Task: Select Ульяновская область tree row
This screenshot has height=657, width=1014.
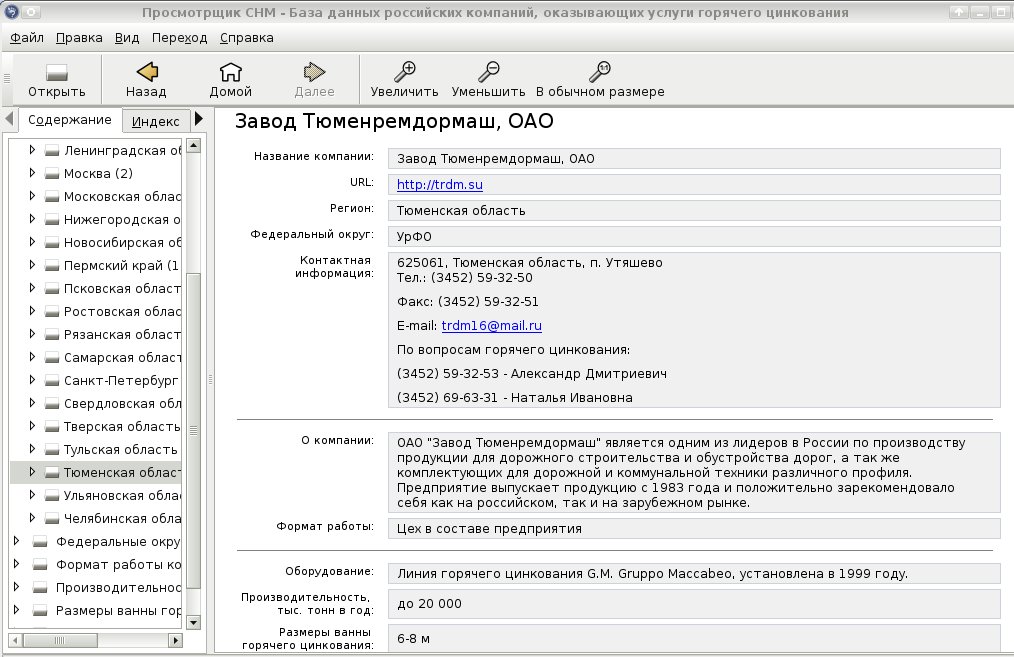Action: (x=96, y=495)
